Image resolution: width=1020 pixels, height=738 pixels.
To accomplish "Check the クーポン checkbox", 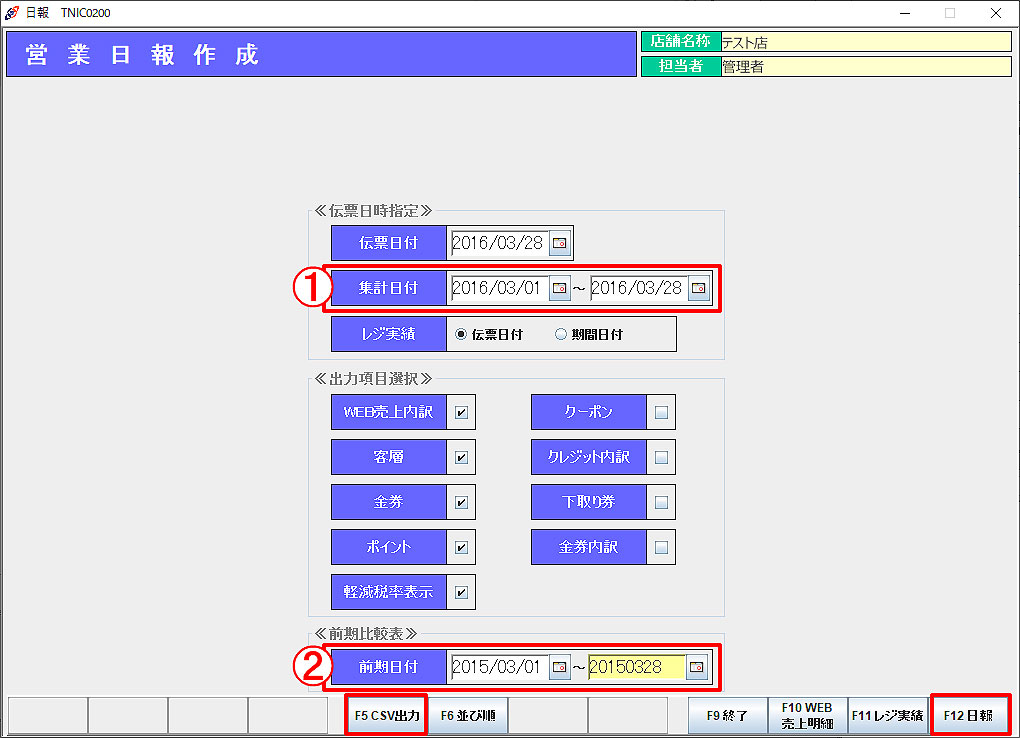I will [661, 413].
